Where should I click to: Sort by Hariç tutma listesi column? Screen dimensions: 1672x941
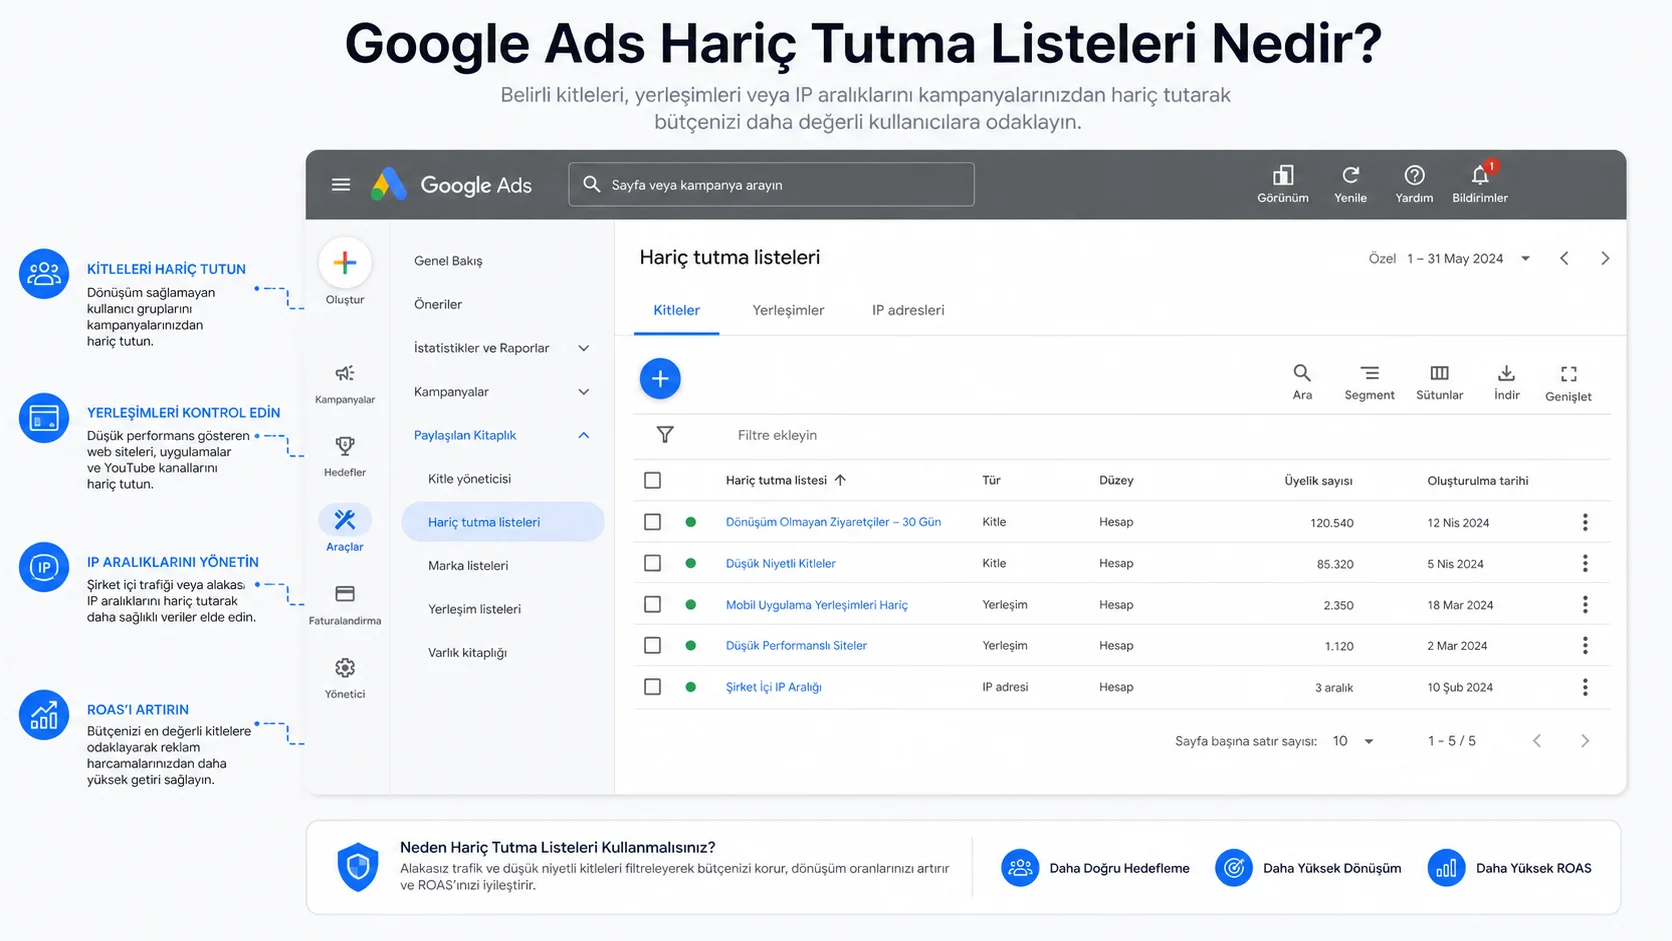(x=786, y=480)
